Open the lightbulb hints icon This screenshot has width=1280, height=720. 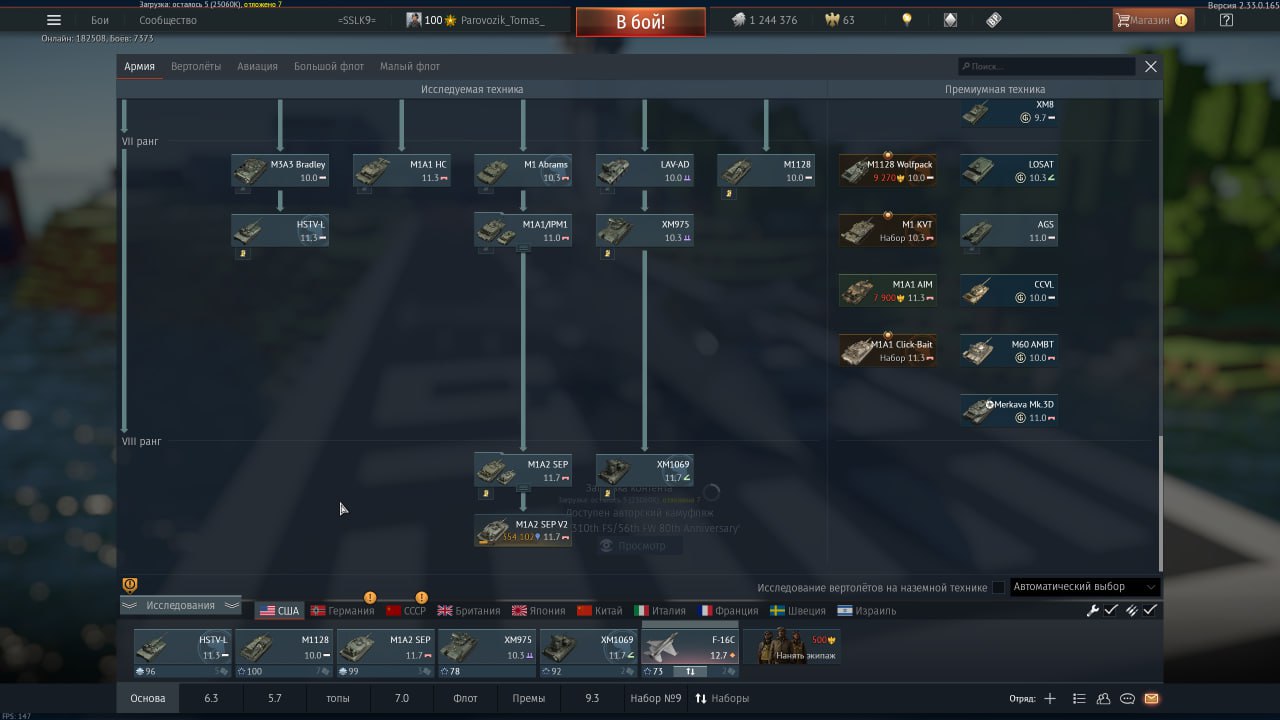(907, 20)
